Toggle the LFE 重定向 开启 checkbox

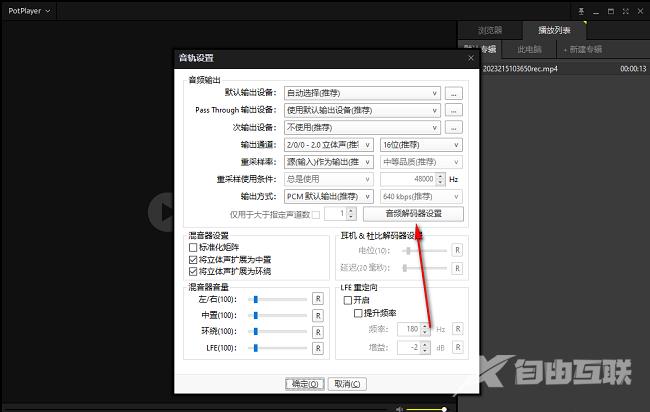tap(347, 299)
